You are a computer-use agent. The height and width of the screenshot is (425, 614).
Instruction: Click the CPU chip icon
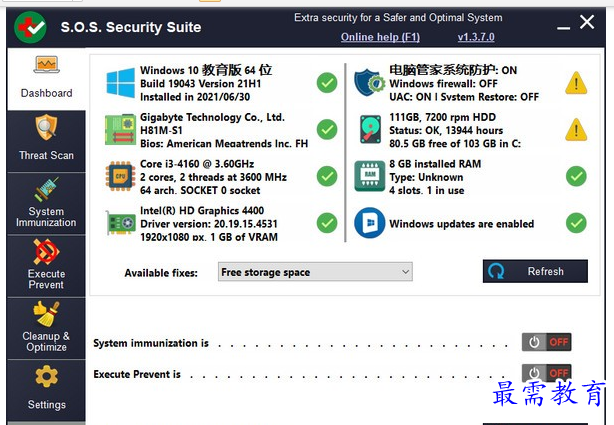tap(120, 176)
